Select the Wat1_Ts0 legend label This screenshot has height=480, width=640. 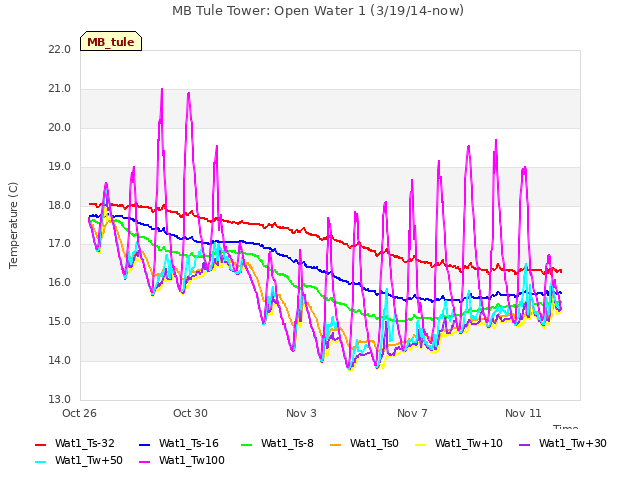tap(374, 443)
